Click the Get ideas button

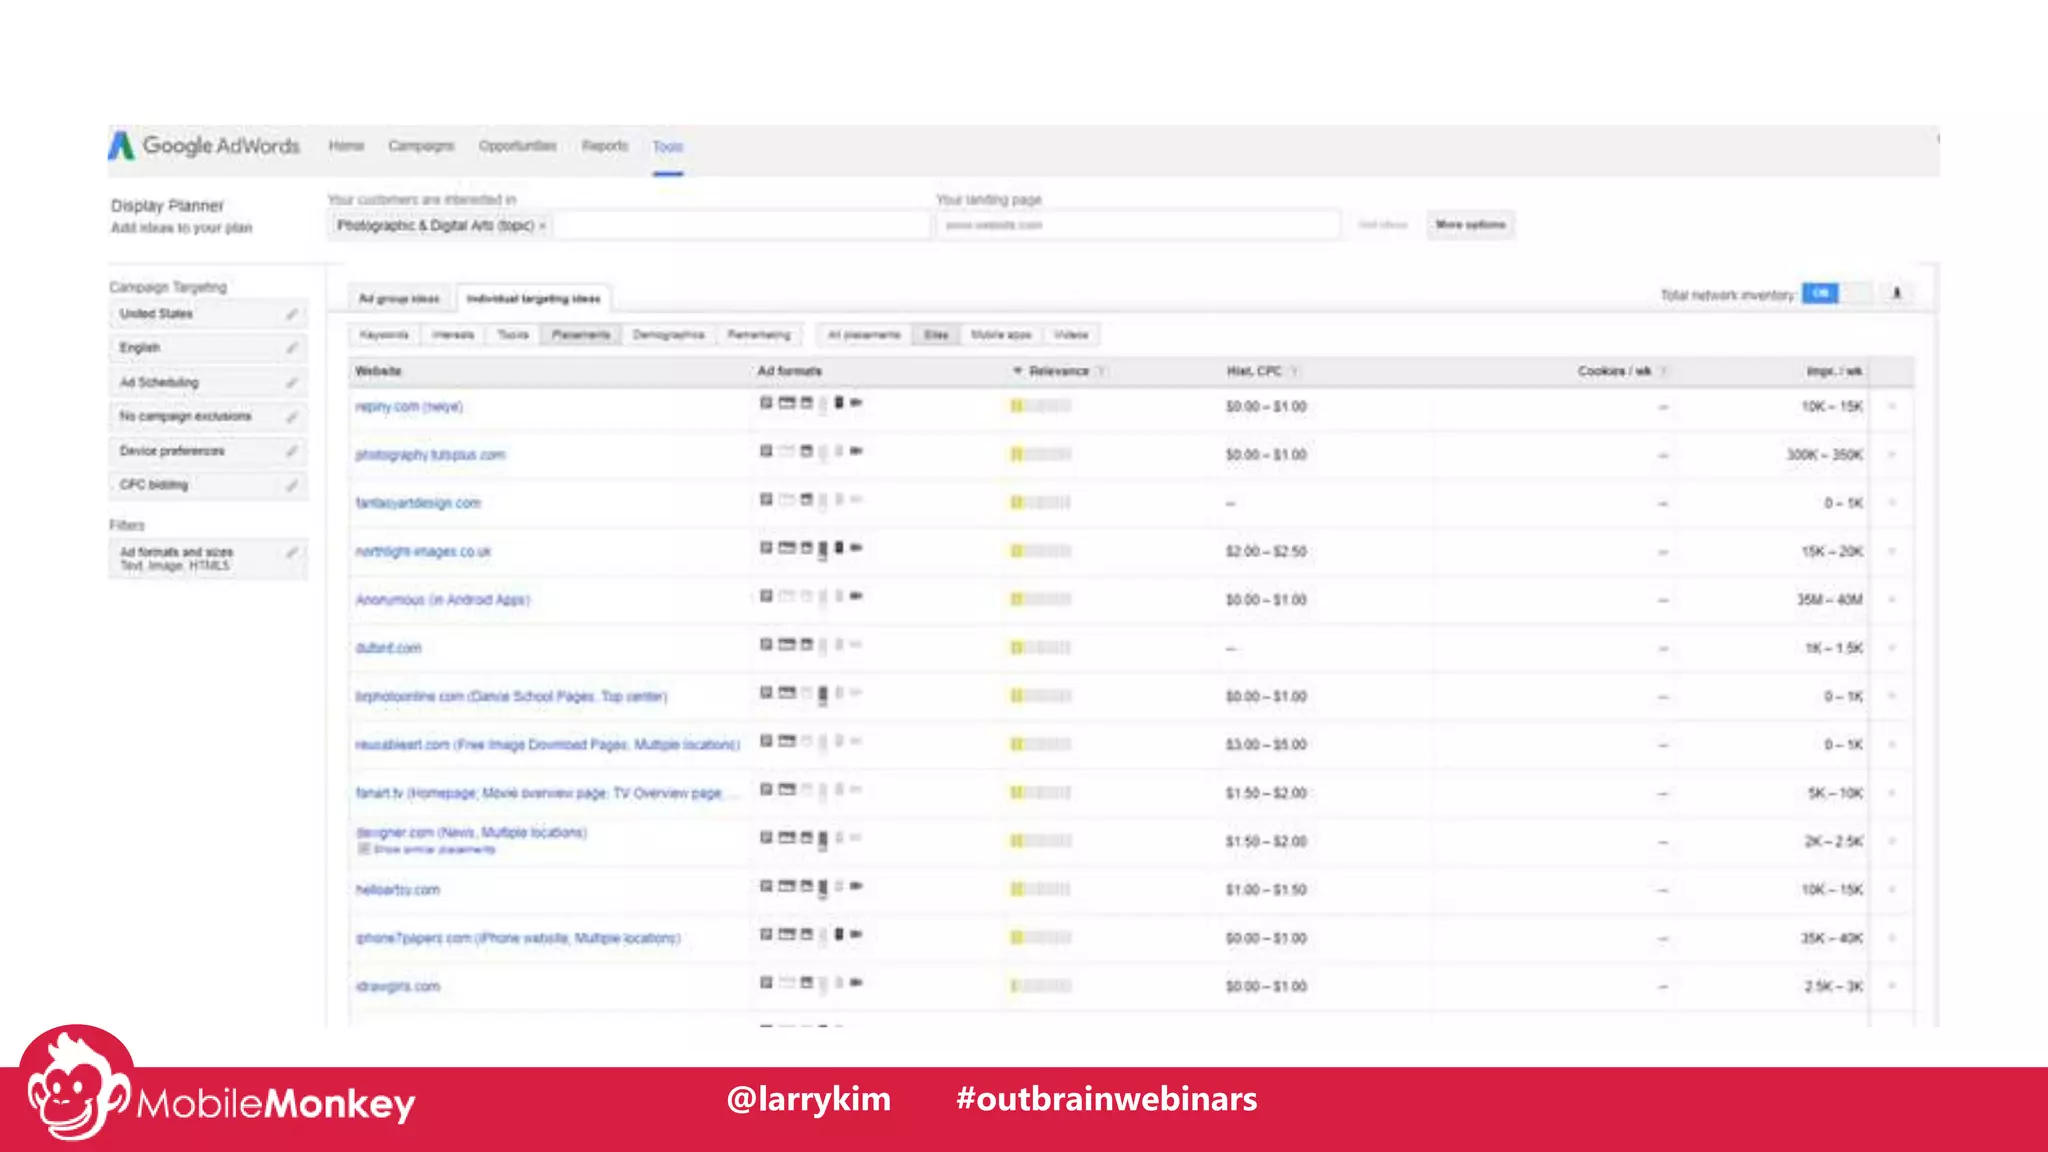click(1383, 225)
